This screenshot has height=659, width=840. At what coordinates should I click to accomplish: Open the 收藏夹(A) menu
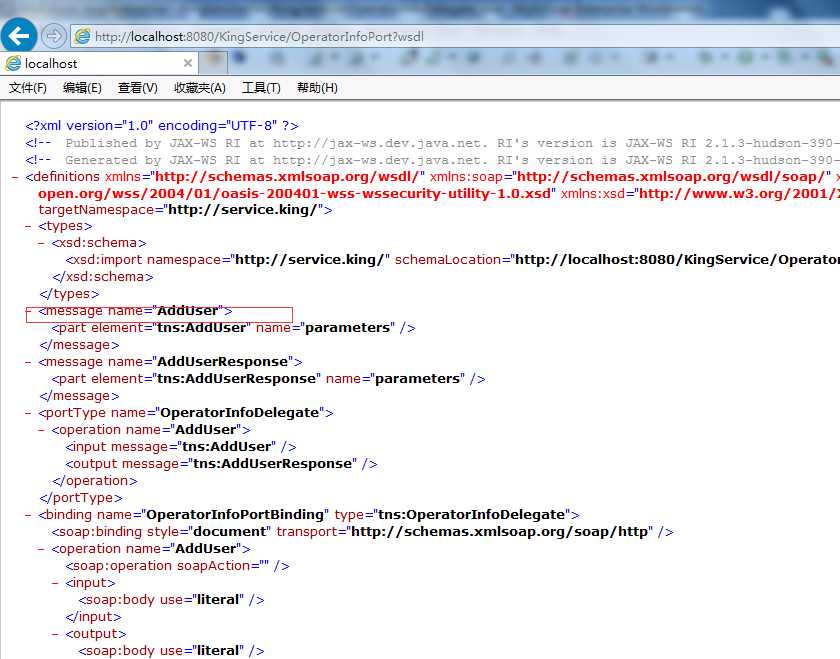(x=200, y=87)
